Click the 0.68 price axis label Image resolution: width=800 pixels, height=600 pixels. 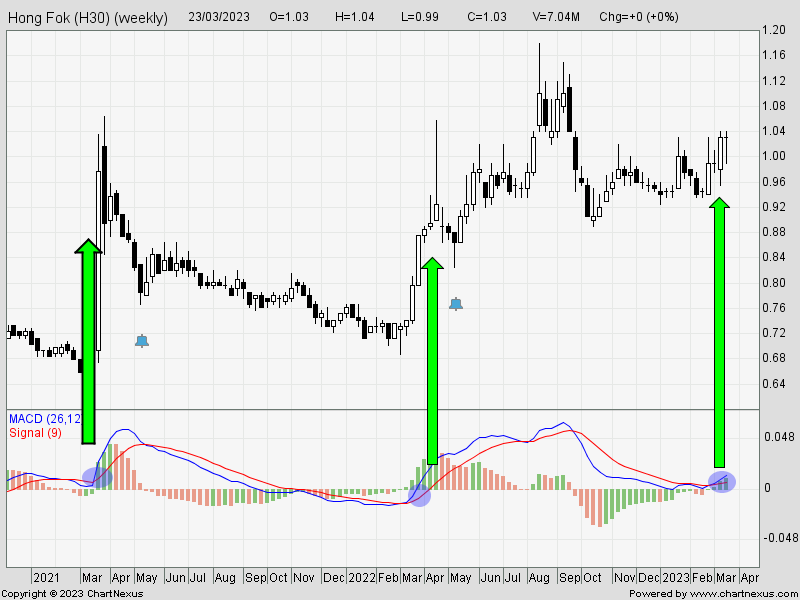tap(773, 358)
